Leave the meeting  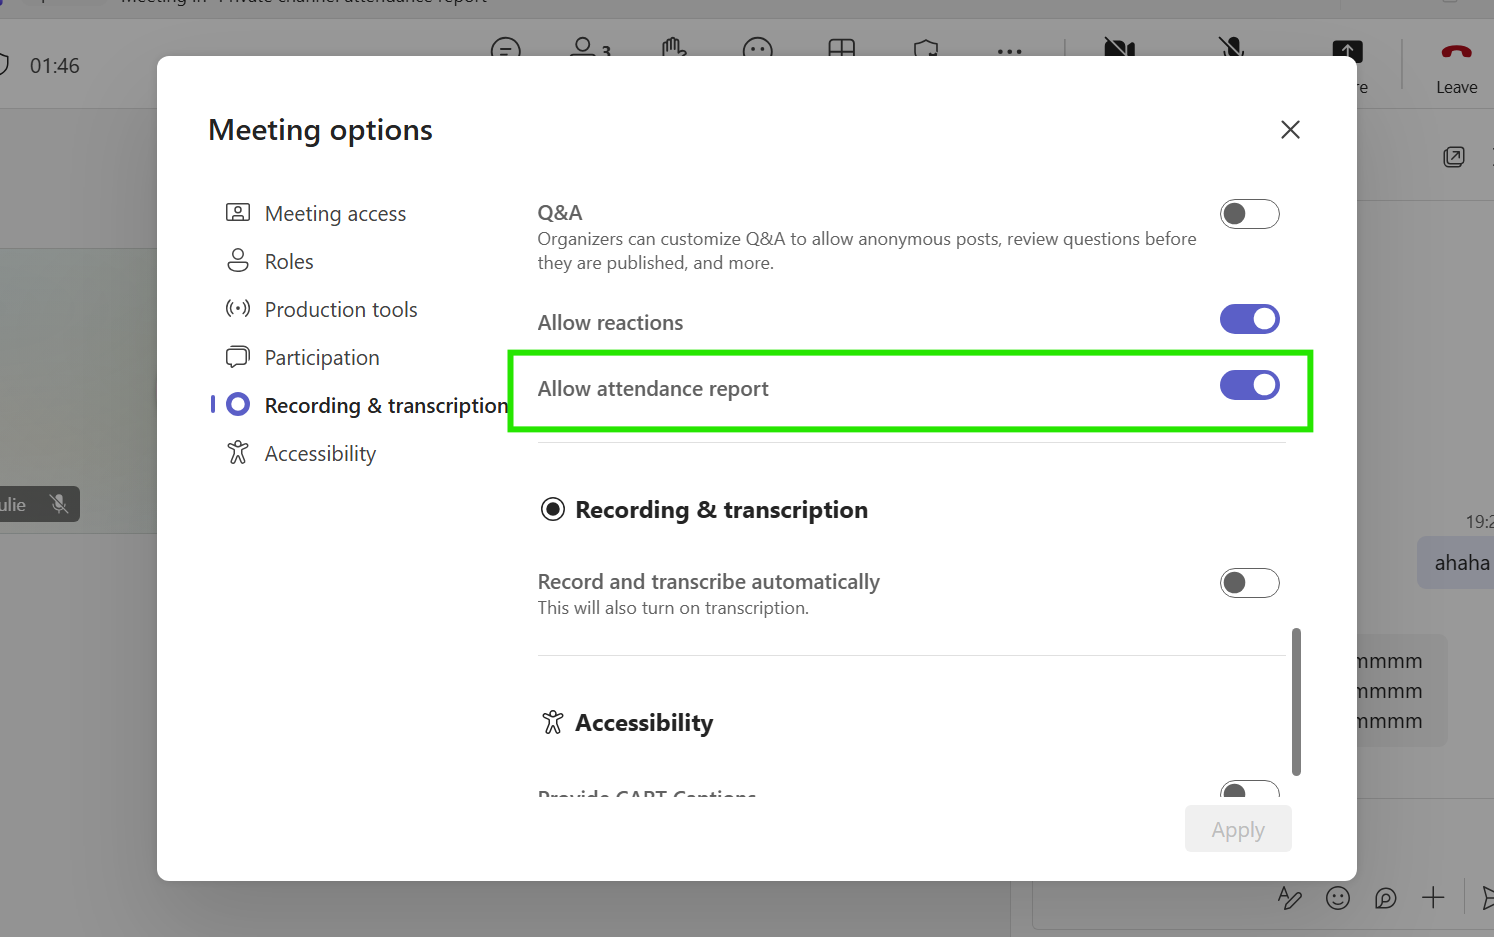pyautogui.click(x=1456, y=68)
